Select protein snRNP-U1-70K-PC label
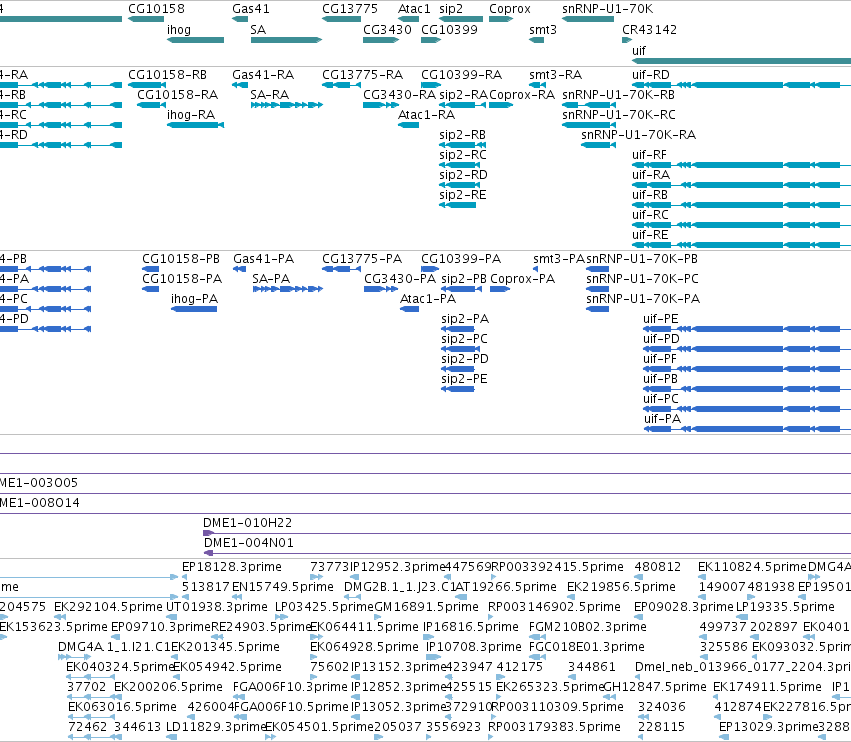The height and width of the screenshot is (742, 851). click(x=643, y=279)
